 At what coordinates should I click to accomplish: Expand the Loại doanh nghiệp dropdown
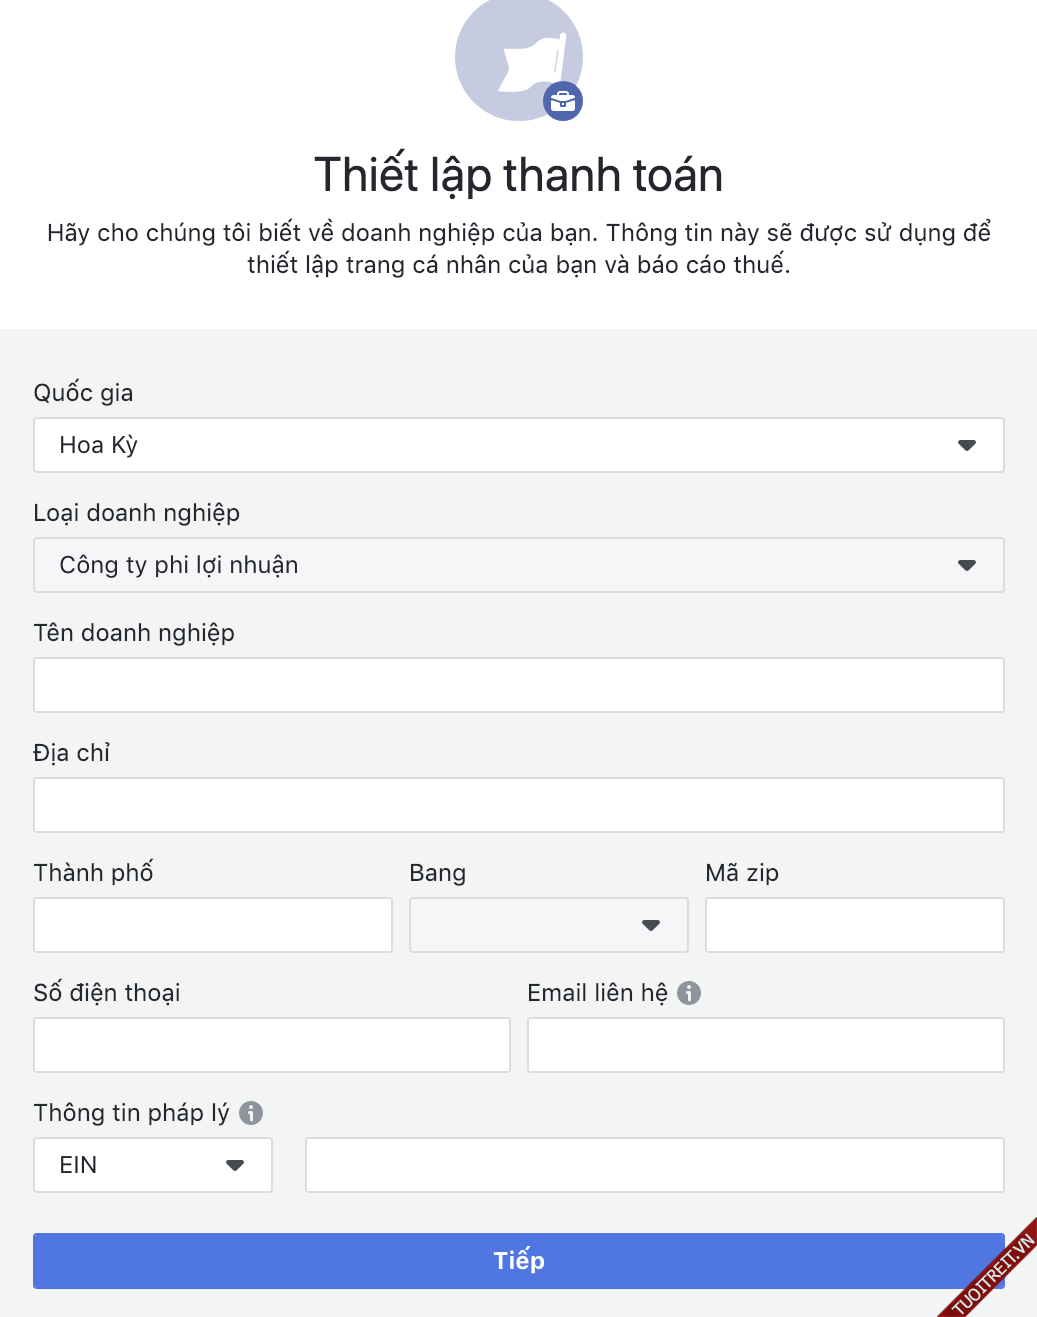click(518, 565)
